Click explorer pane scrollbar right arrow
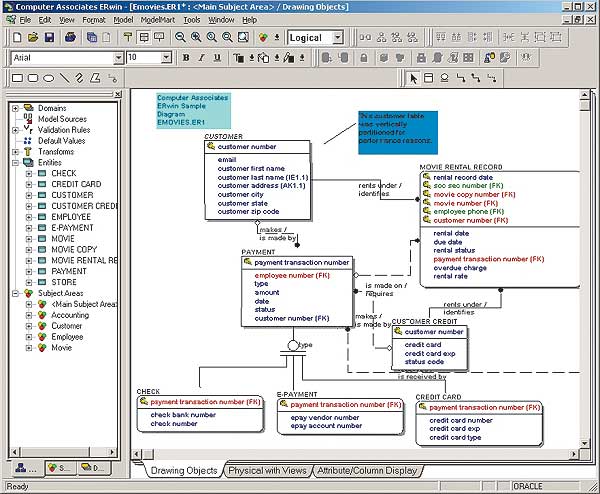This screenshot has width=600, height=494. (112, 452)
